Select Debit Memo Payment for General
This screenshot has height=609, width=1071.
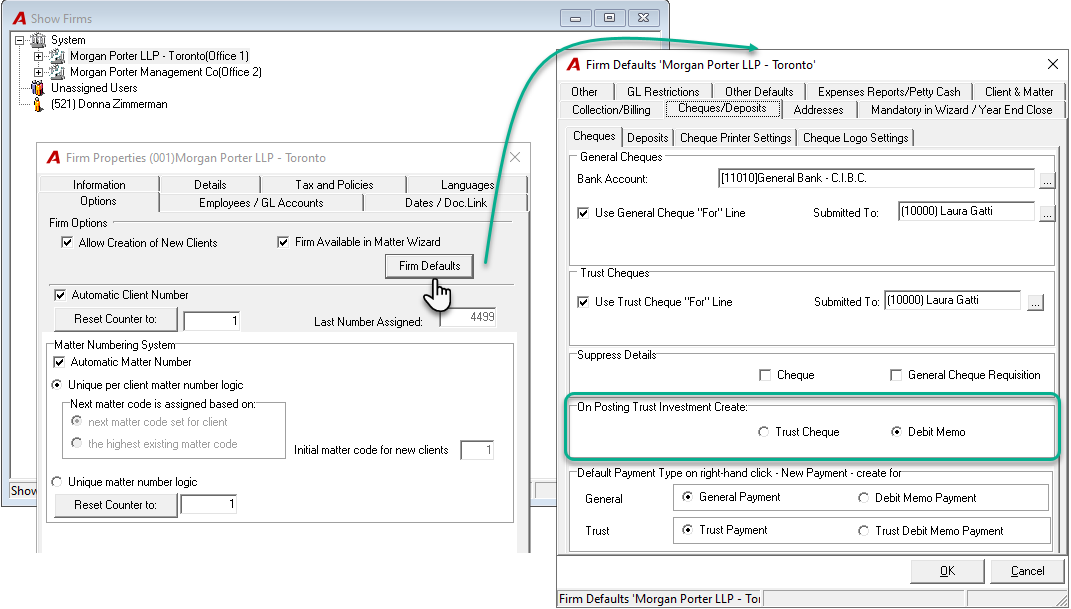(x=863, y=498)
